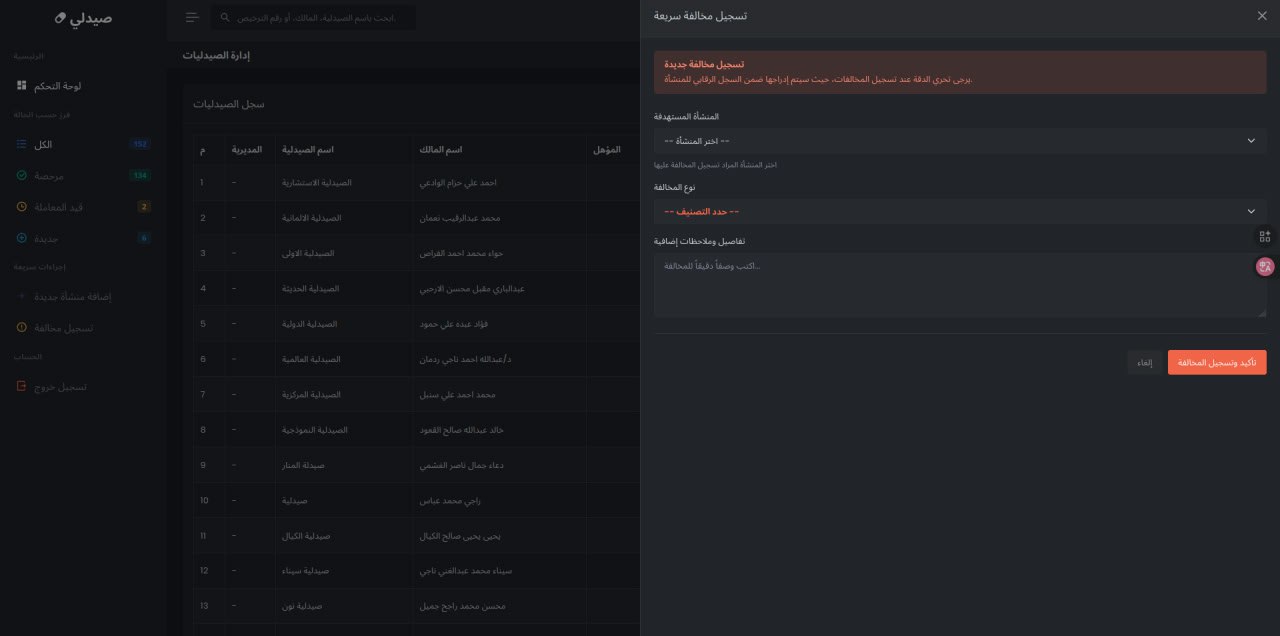The height and width of the screenshot is (636, 1280).
Task: Click the additional details notes textarea
Action: coord(960,285)
